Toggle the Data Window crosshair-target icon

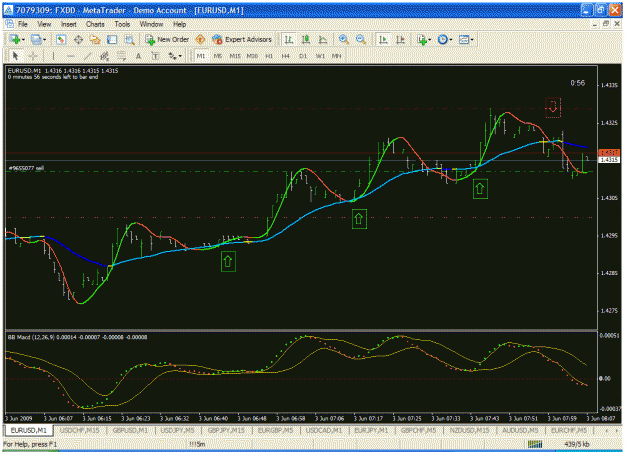coord(78,39)
